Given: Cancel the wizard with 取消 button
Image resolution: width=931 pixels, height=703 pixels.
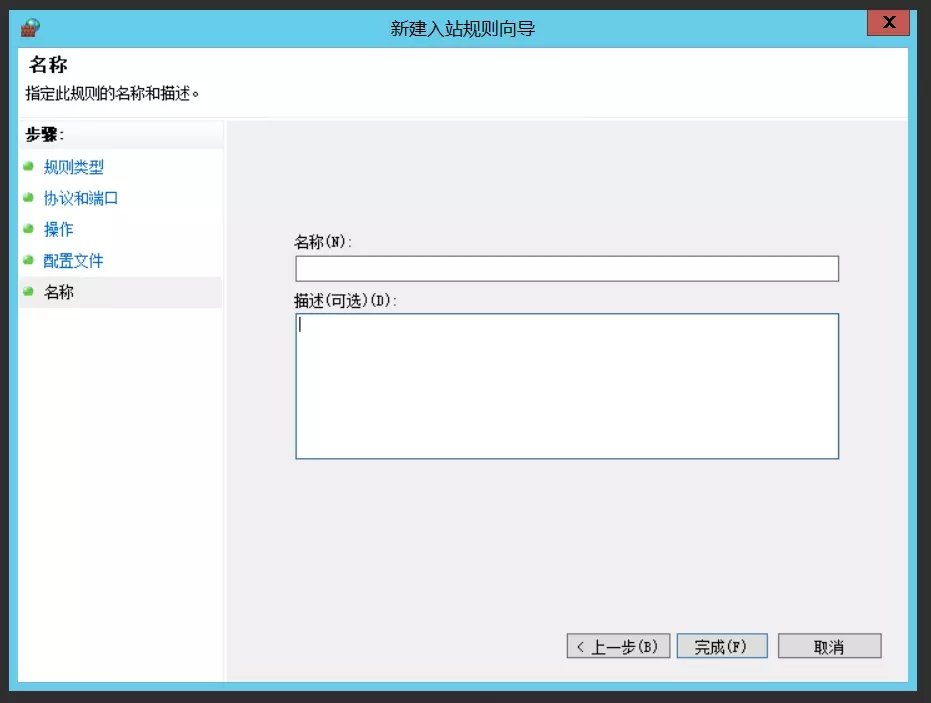Looking at the screenshot, I should pos(829,647).
